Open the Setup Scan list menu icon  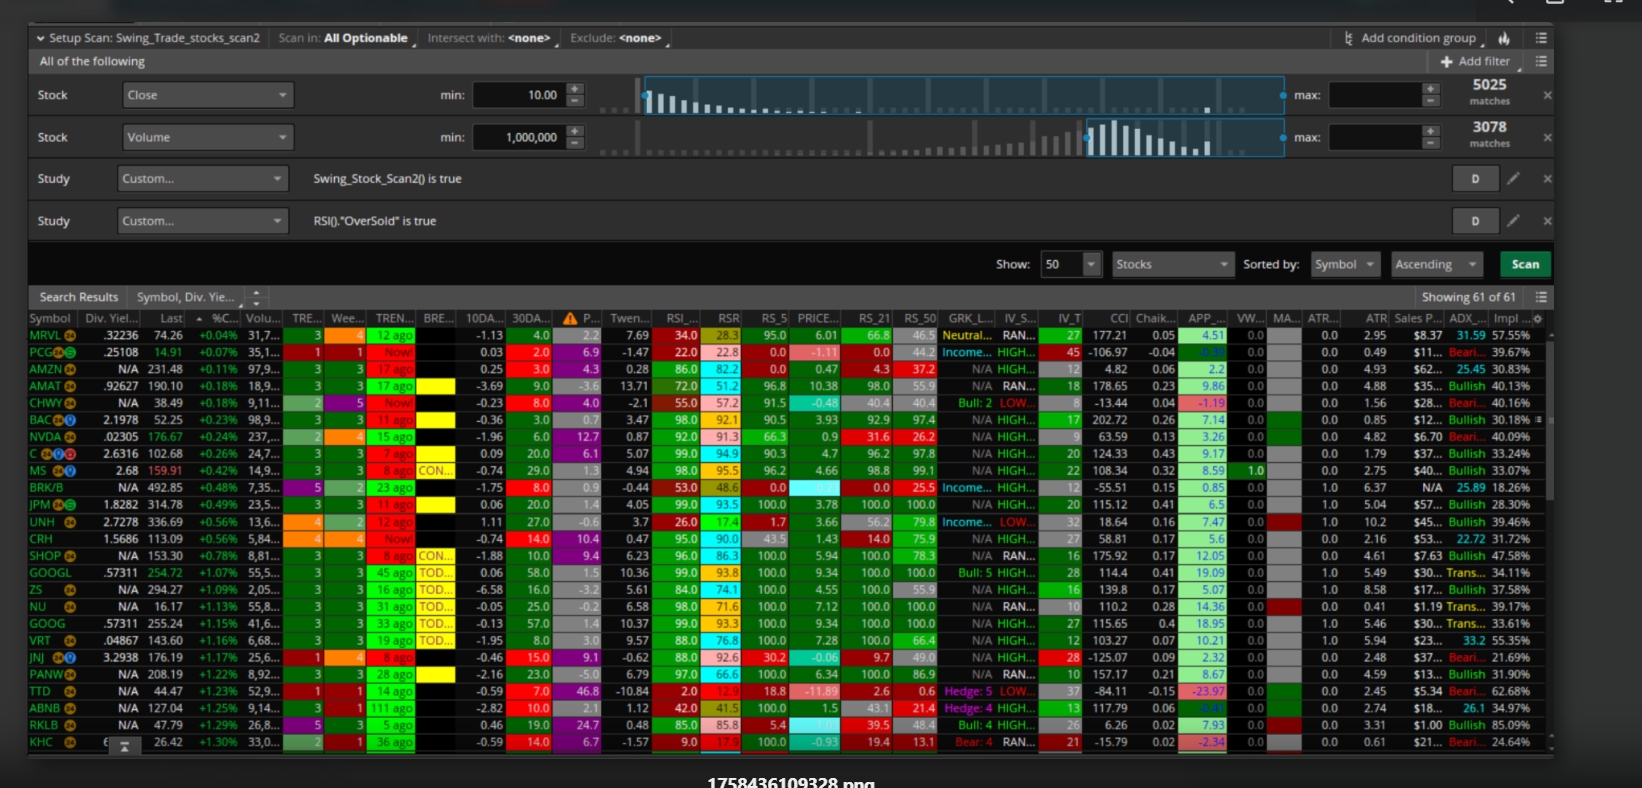click(1541, 38)
